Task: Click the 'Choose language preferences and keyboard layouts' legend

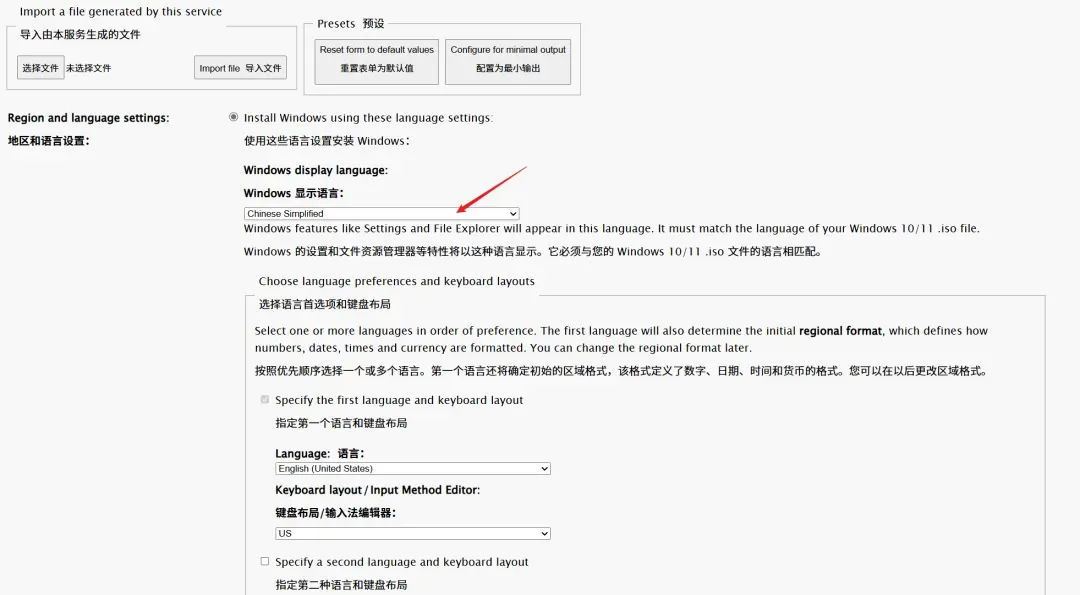Action: (396, 281)
